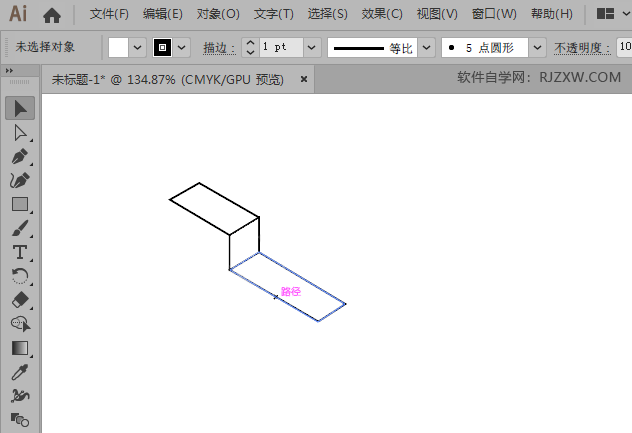This screenshot has height=433, width=632.
Task: Open the 窗口(W) menu
Action: (494, 14)
